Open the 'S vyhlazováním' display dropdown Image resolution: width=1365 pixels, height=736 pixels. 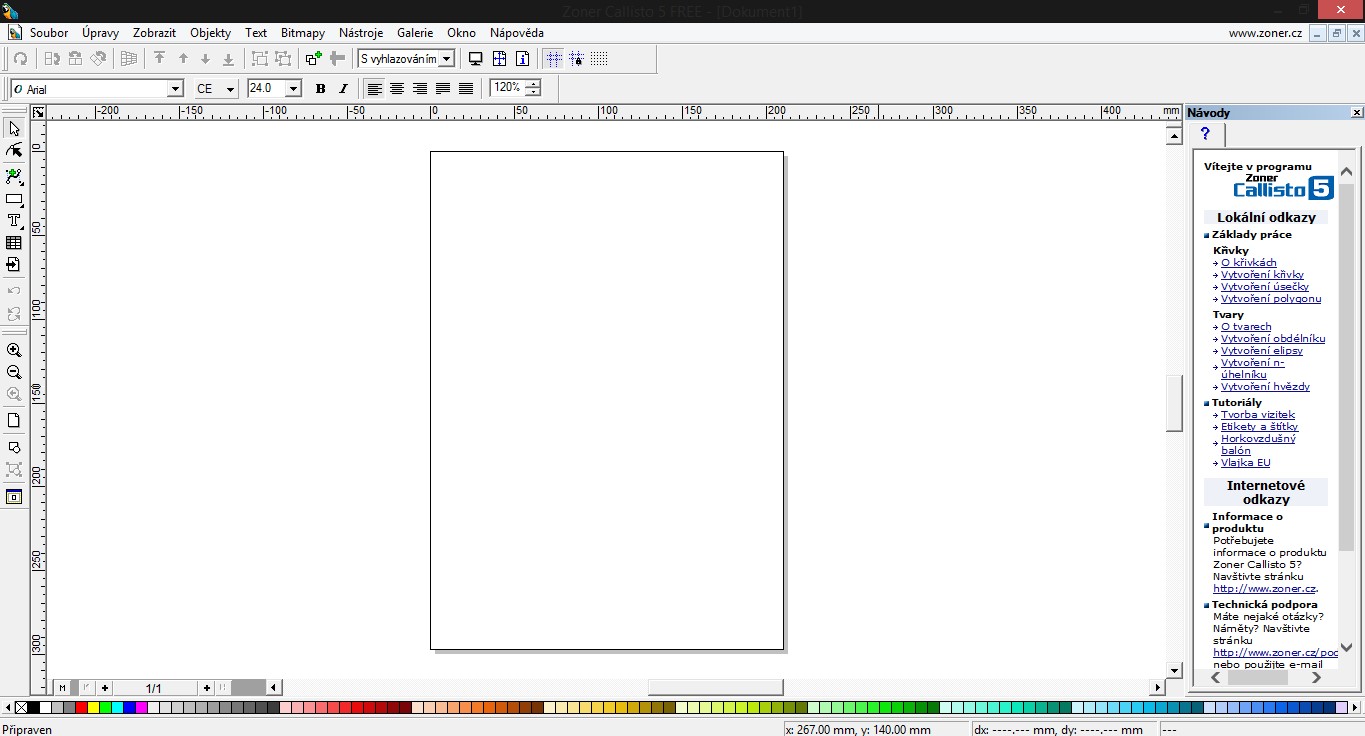(x=446, y=59)
